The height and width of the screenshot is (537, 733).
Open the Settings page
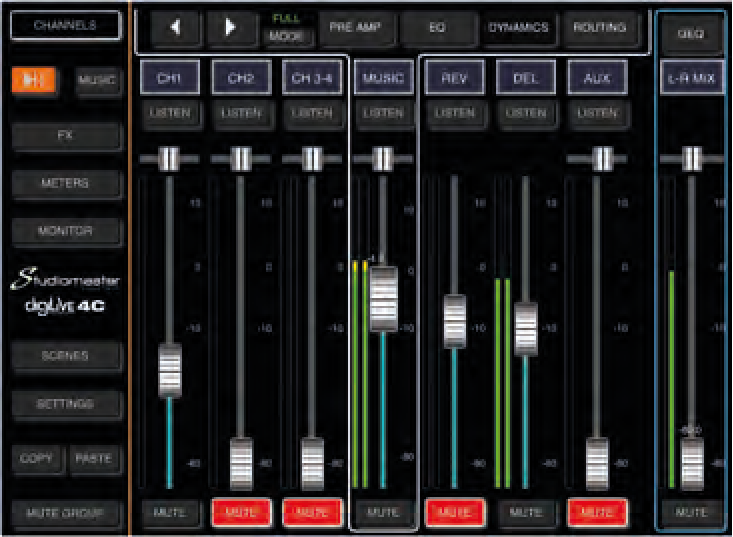65,404
